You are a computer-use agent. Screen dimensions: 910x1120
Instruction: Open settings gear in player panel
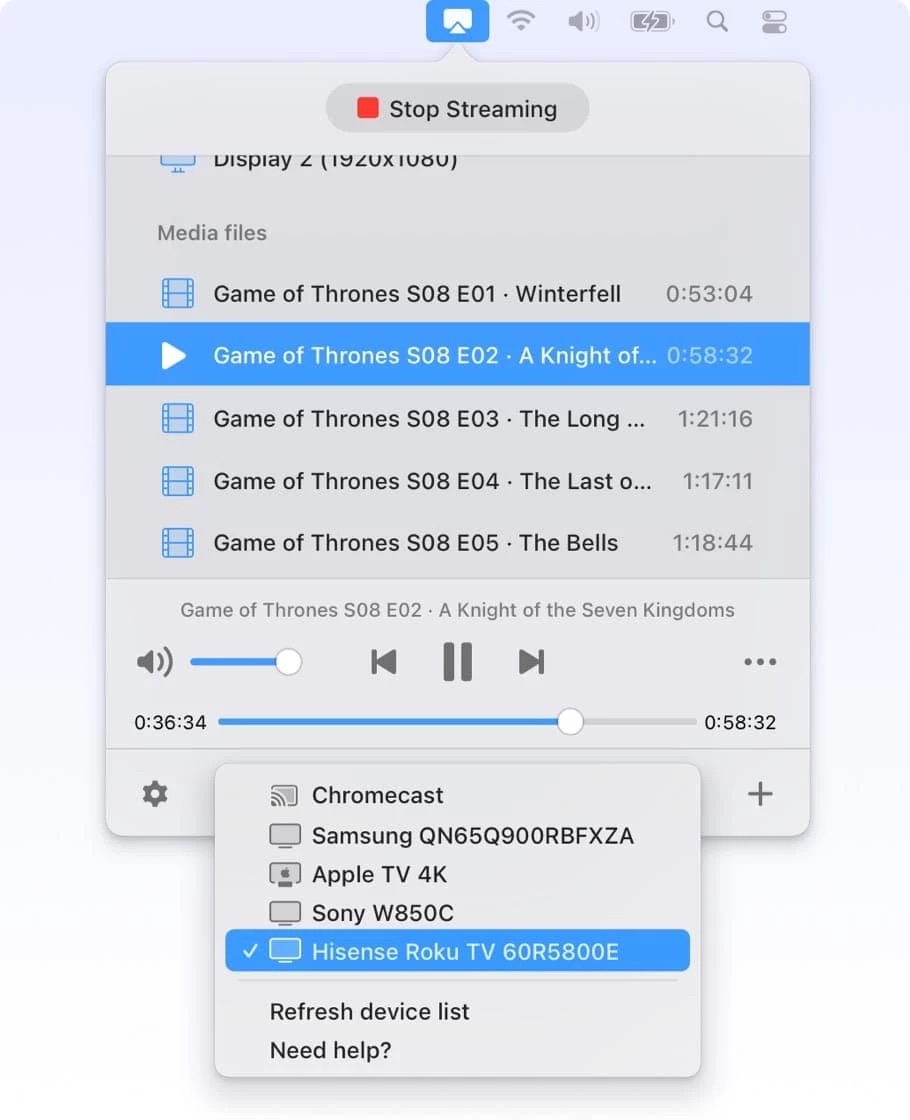(x=154, y=794)
